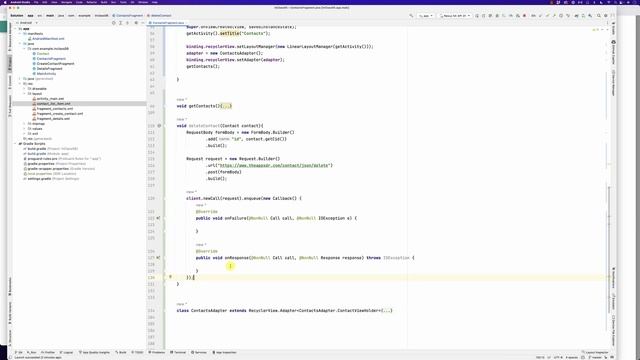Click the file encoding indicator in status bar
This screenshot has width=640, height=360.
click(x=558, y=358)
